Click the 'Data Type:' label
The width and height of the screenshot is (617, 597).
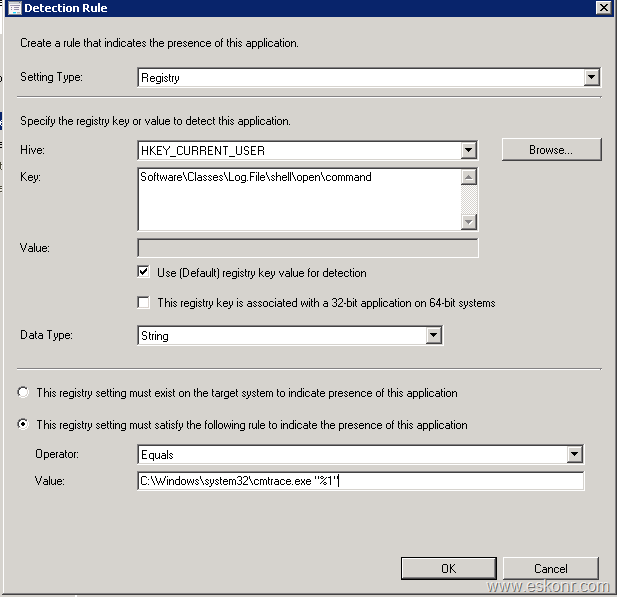[x=46, y=335]
